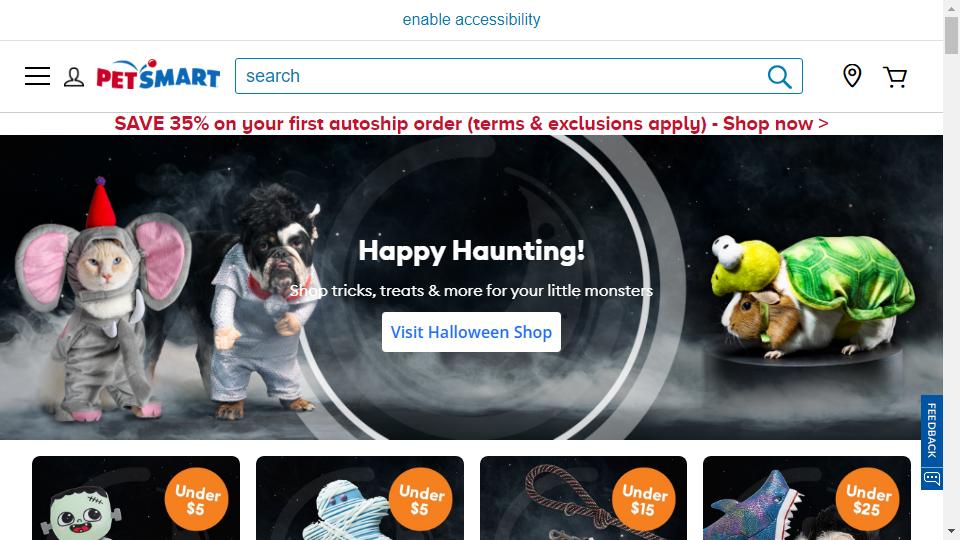
Task: Click the magnifying glass search icon
Action: pos(779,77)
